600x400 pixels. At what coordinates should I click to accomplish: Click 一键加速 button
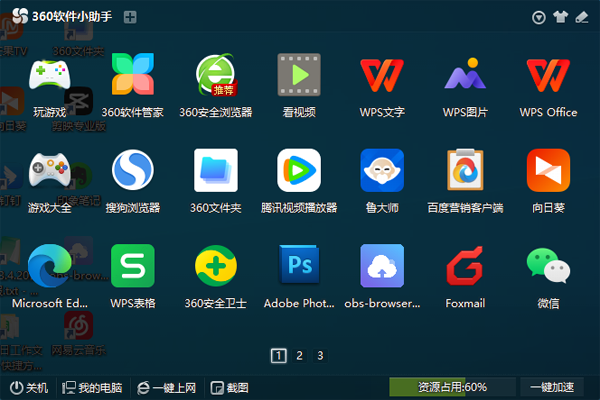(552, 387)
